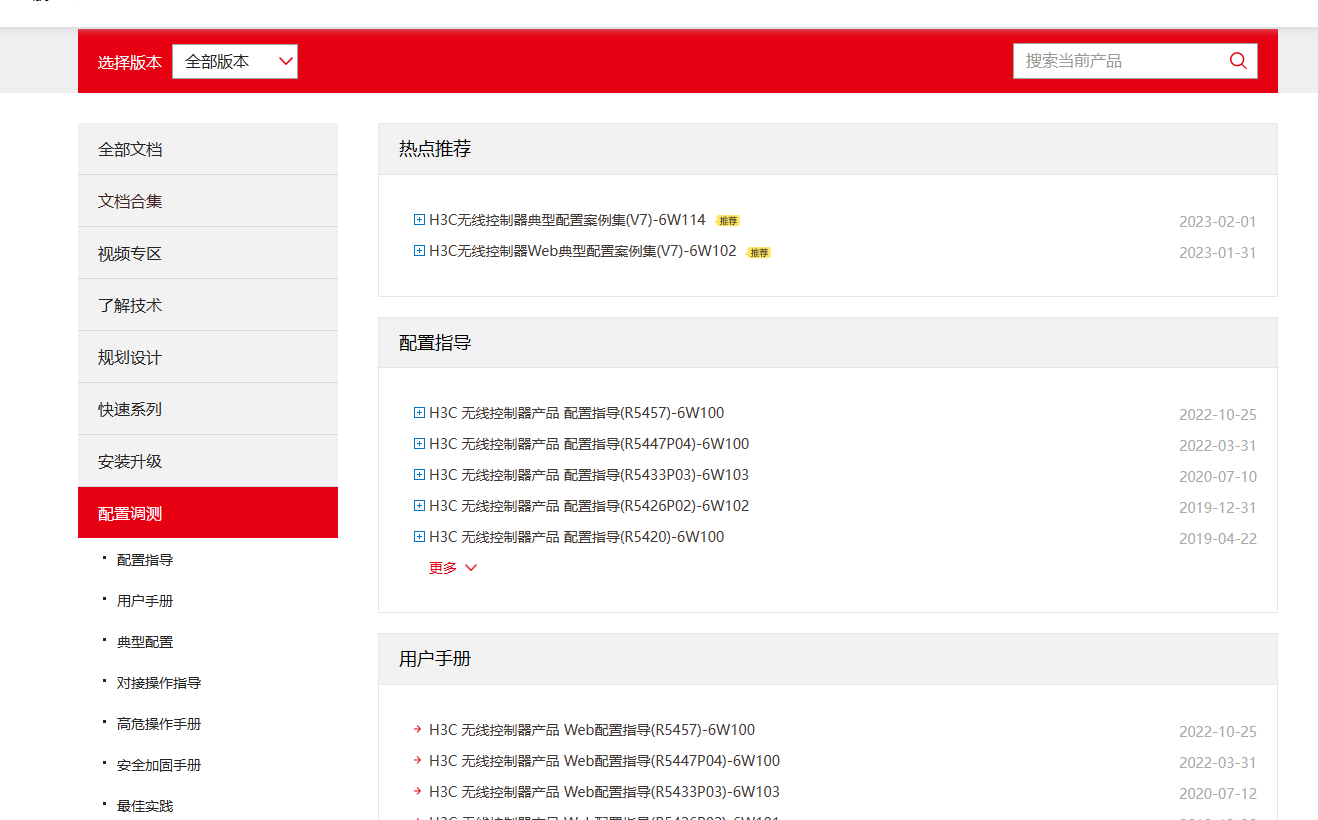The height and width of the screenshot is (820, 1318).
Task: Open H3C无线控制器Web典型配置案例集(V7)-6W102 link
Action: click(x=583, y=251)
